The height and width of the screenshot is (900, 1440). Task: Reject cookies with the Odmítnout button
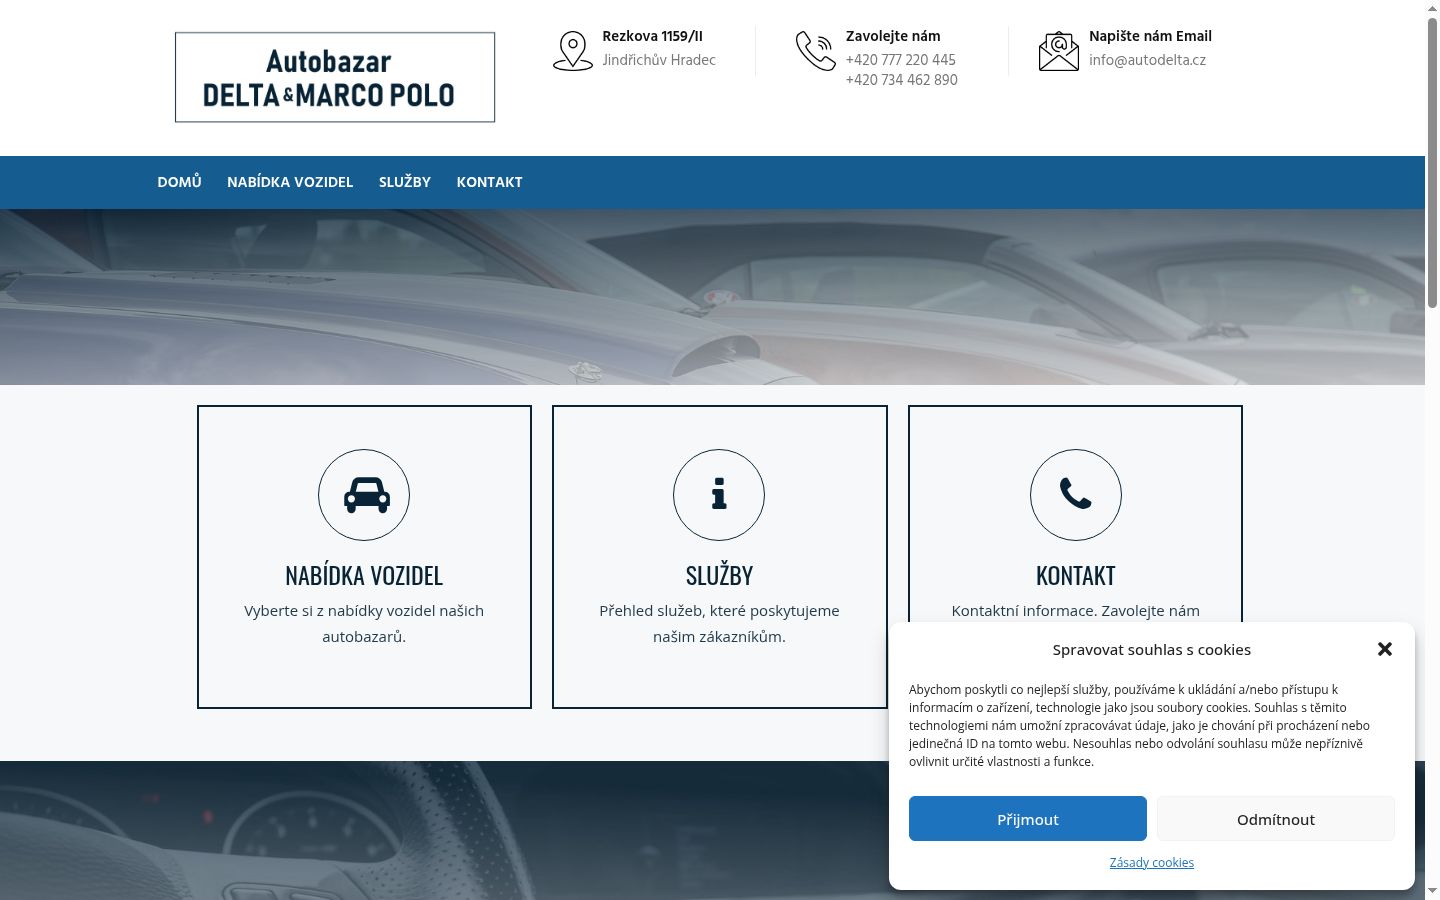(x=1276, y=819)
